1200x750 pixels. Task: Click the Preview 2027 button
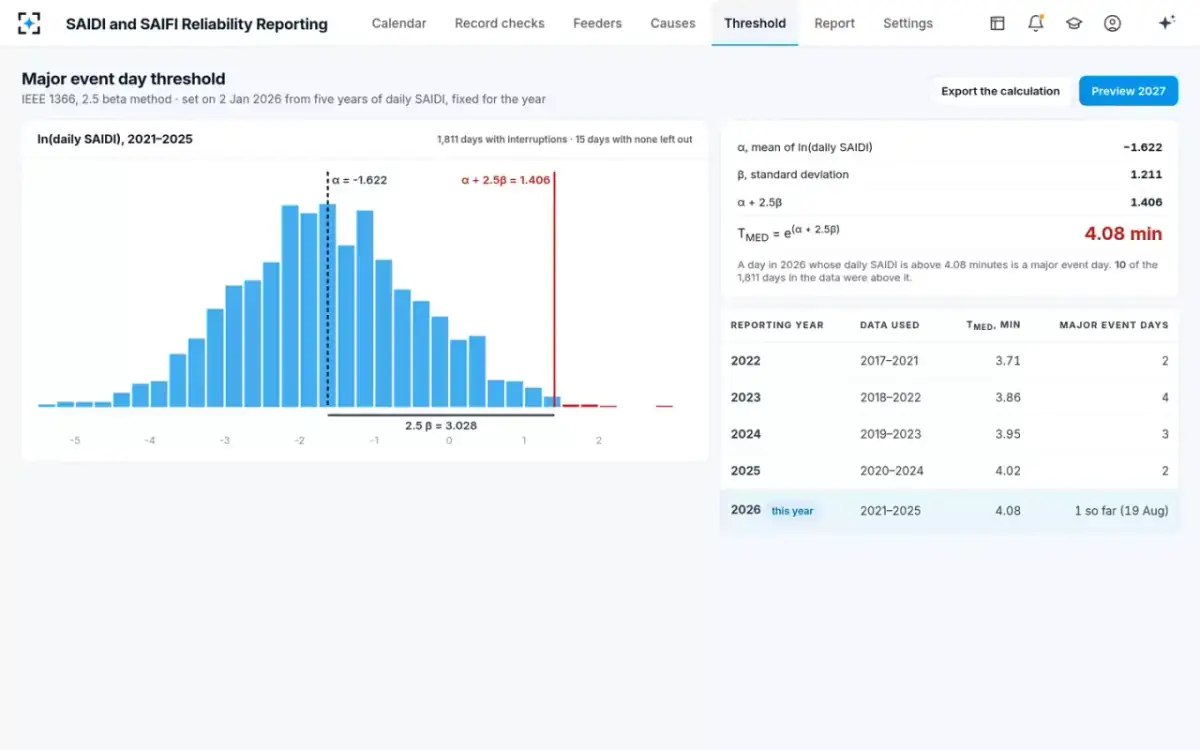(x=1128, y=91)
